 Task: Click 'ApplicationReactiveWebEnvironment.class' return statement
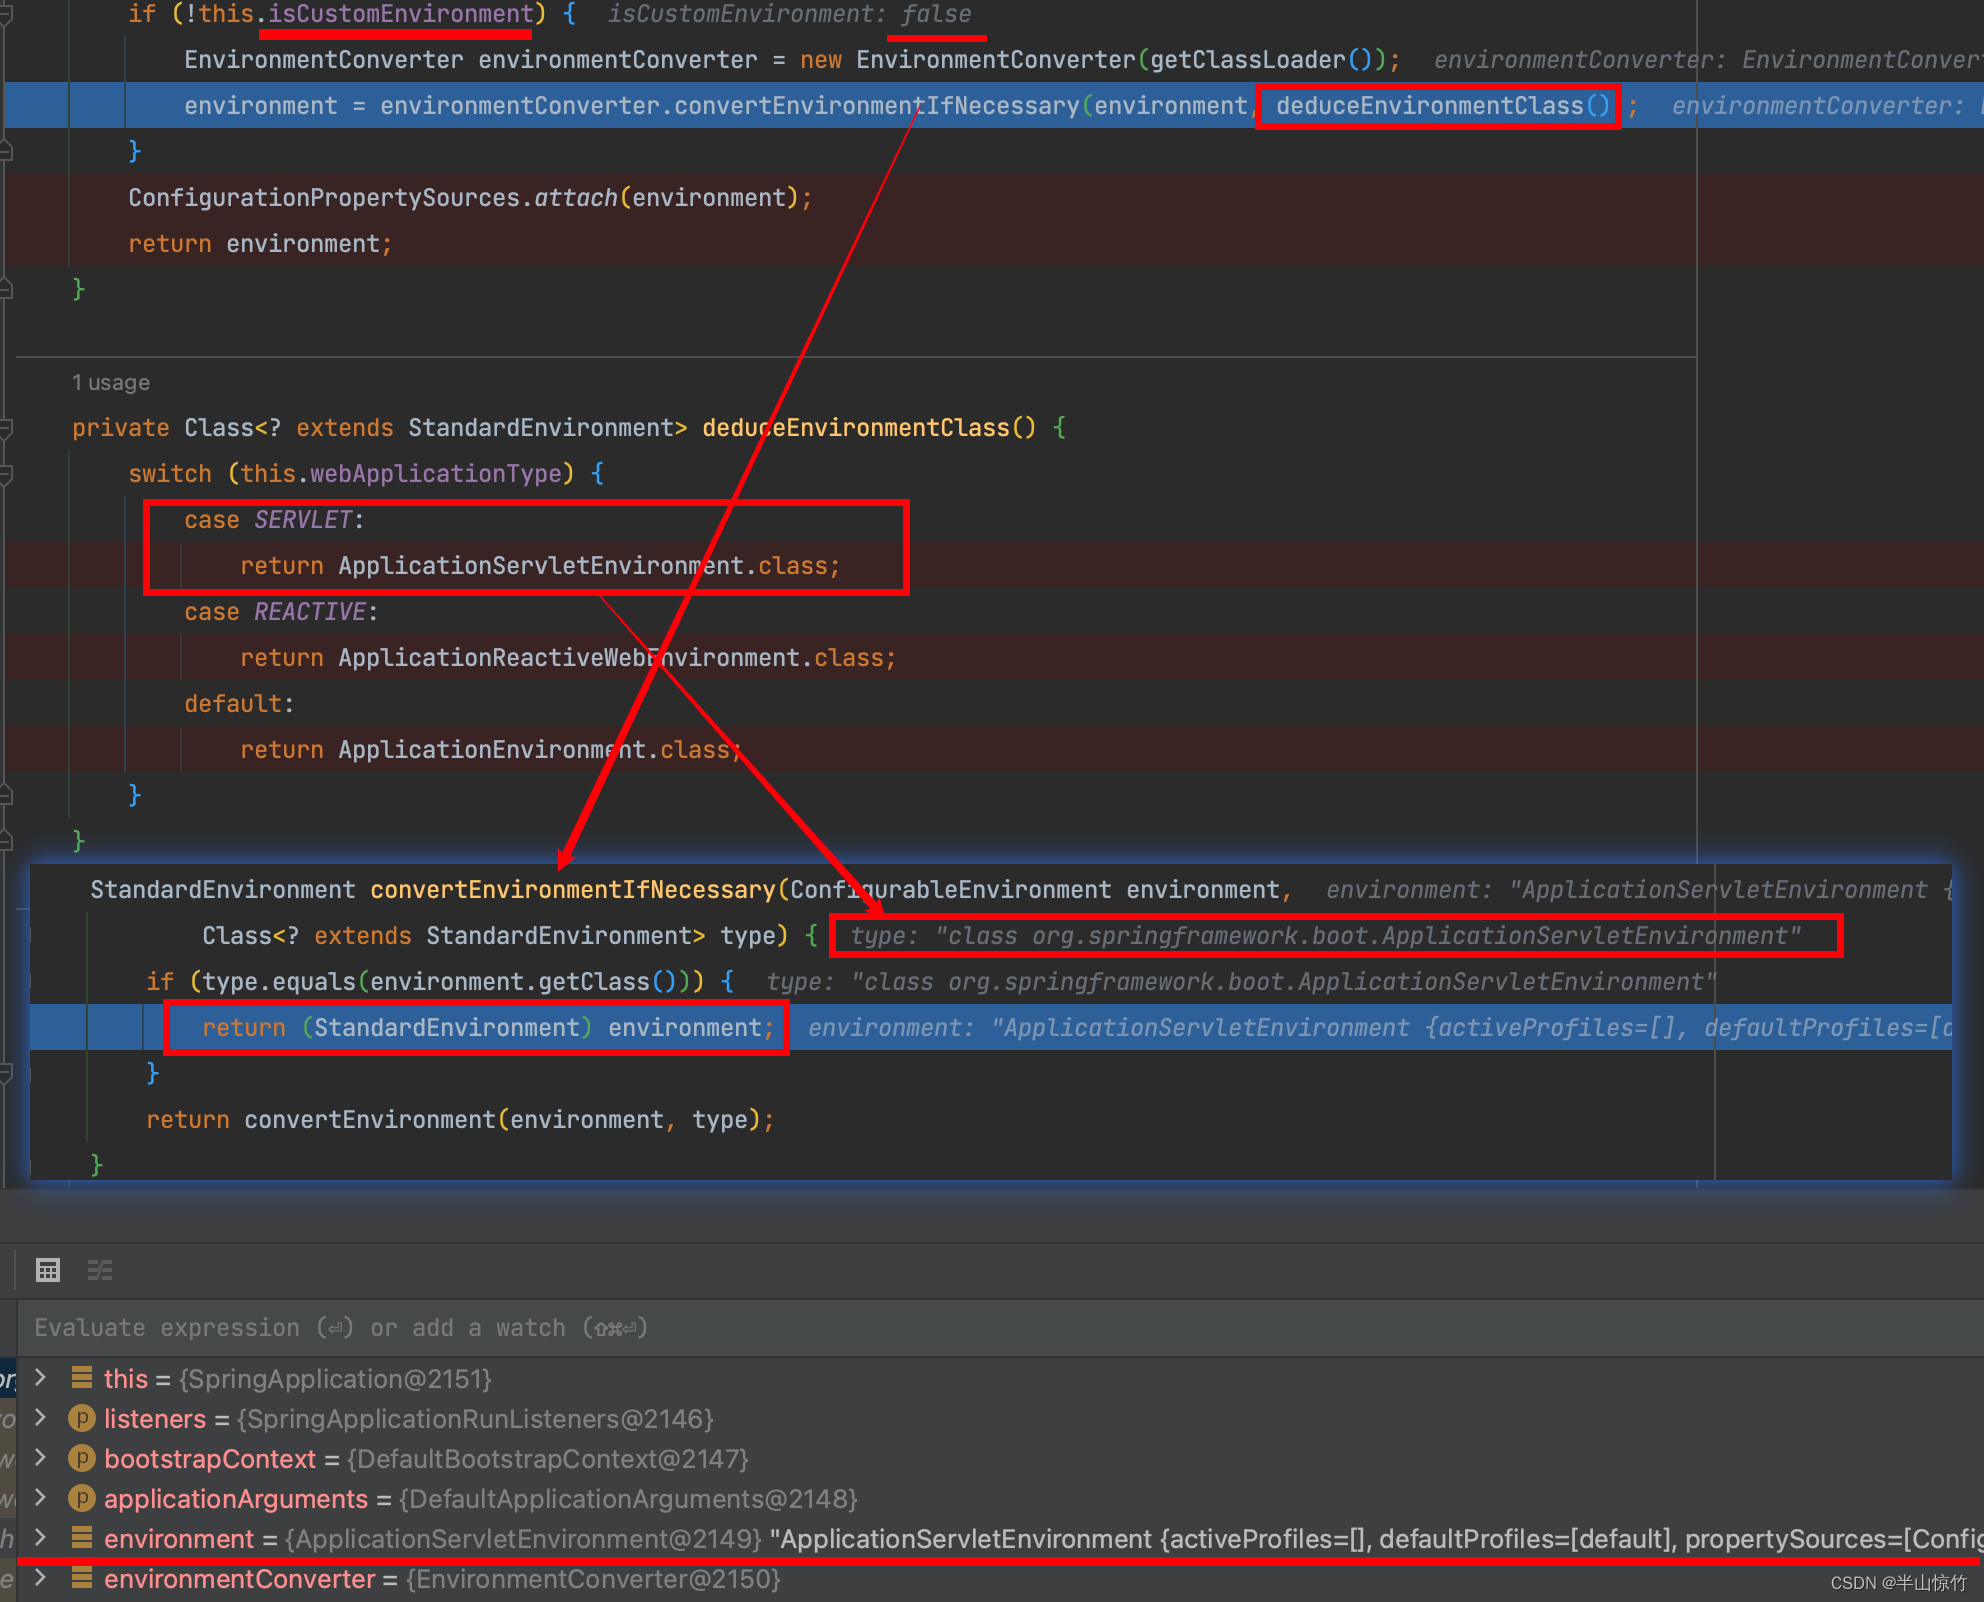pyautogui.click(x=568, y=658)
